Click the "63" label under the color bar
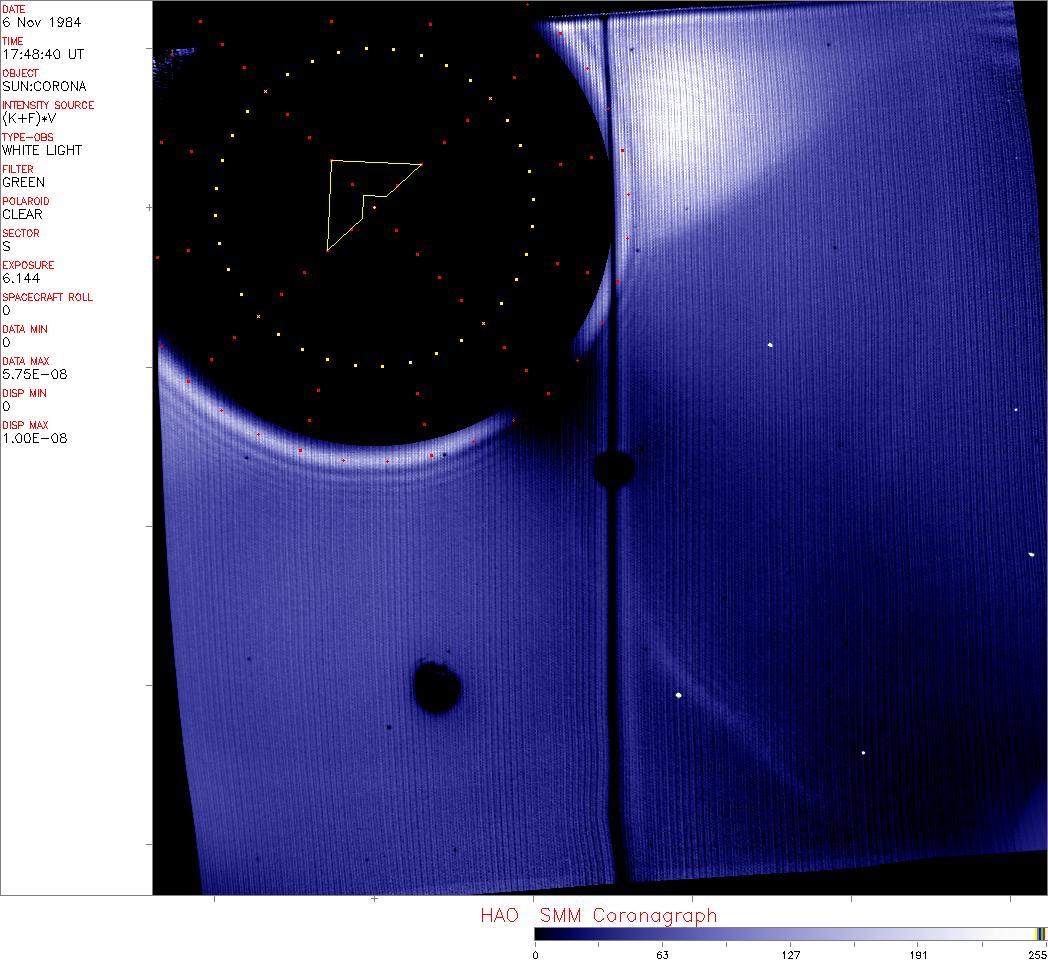Image resolution: width=1048 pixels, height=960 pixels. point(661,954)
